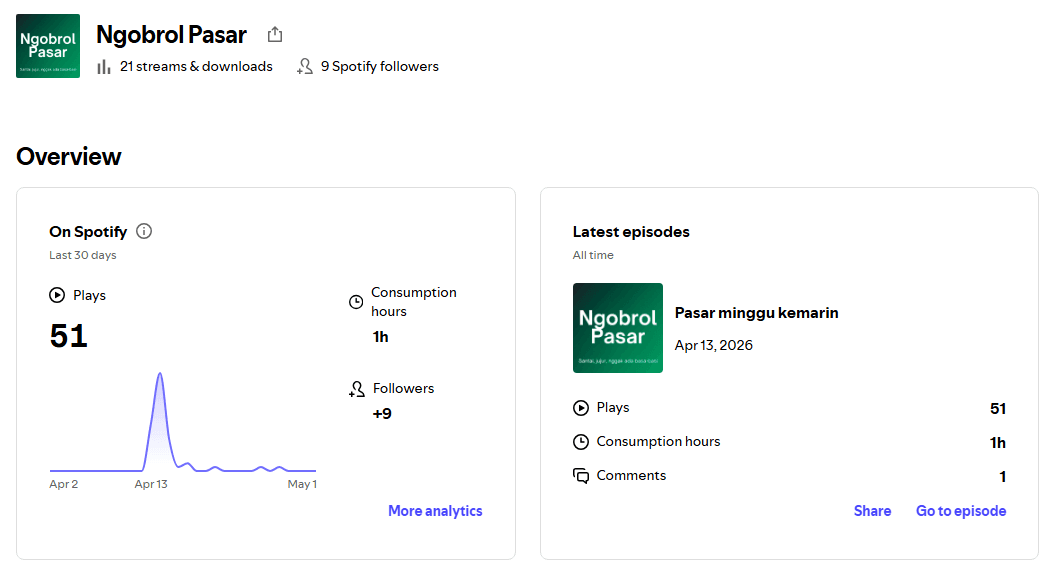Click the peak of the plays chart
The image size is (1049, 569).
click(160, 374)
